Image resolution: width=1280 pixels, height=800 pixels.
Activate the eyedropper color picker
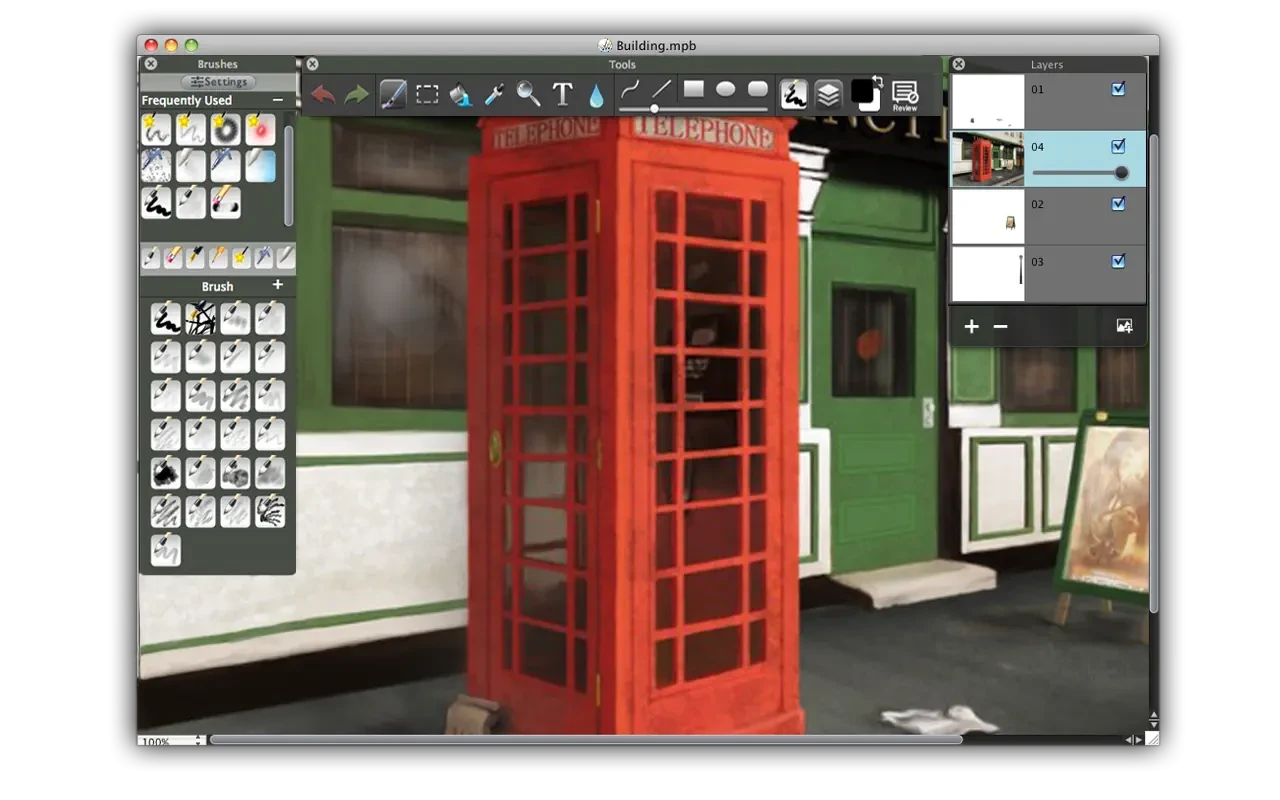[494, 95]
